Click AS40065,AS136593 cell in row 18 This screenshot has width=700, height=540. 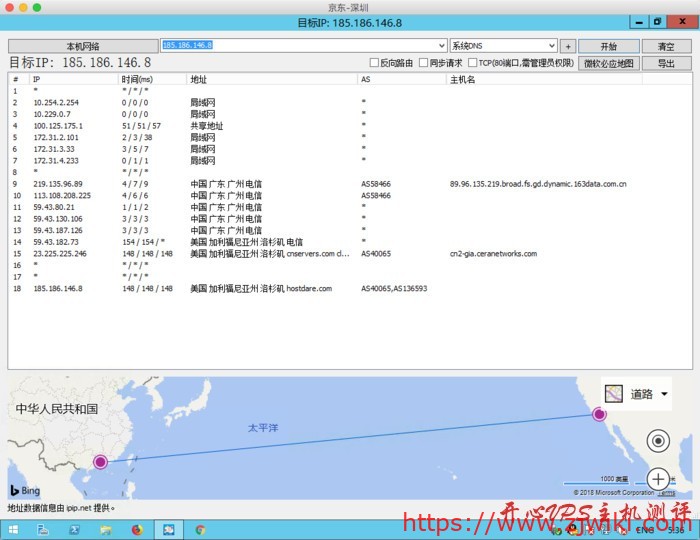click(394, 288)
